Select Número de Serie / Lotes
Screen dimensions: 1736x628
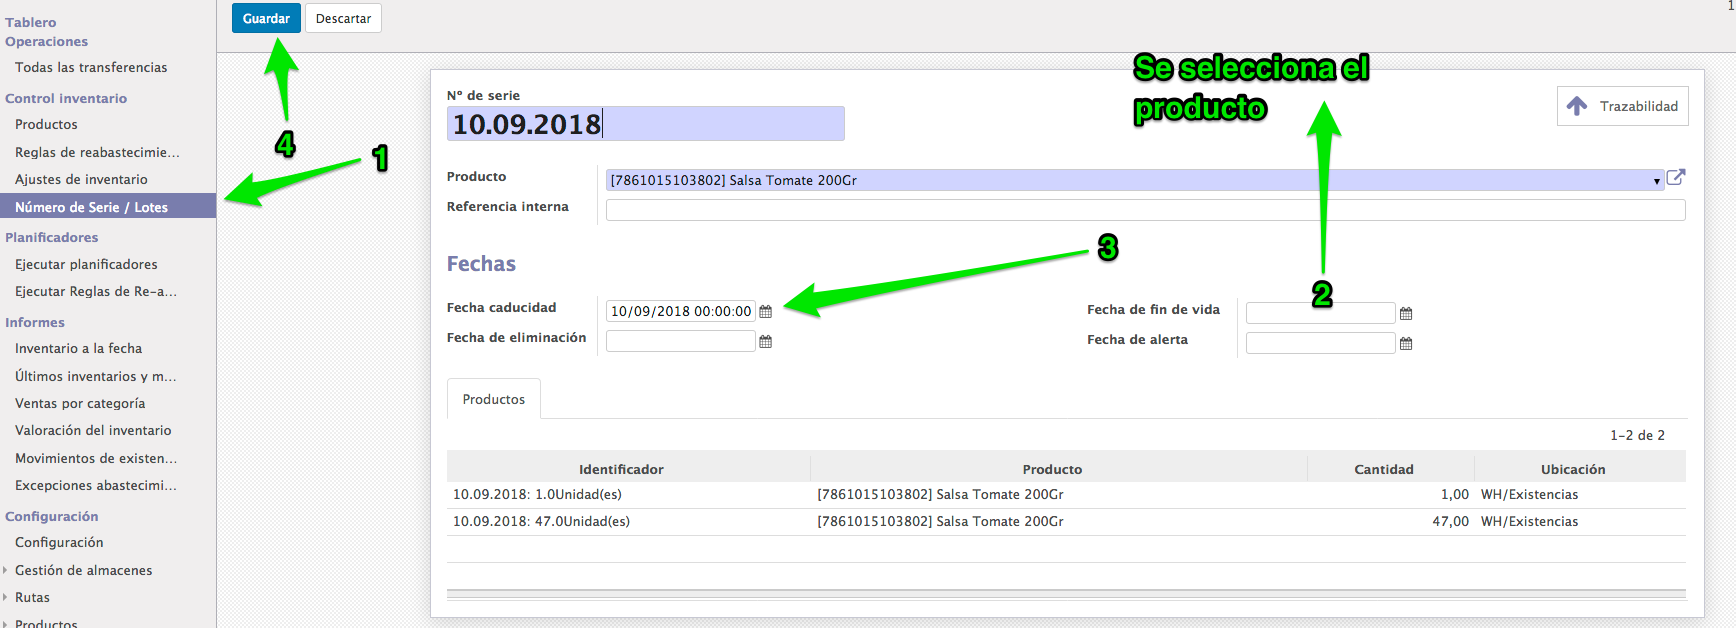click(x=91, y=207)
